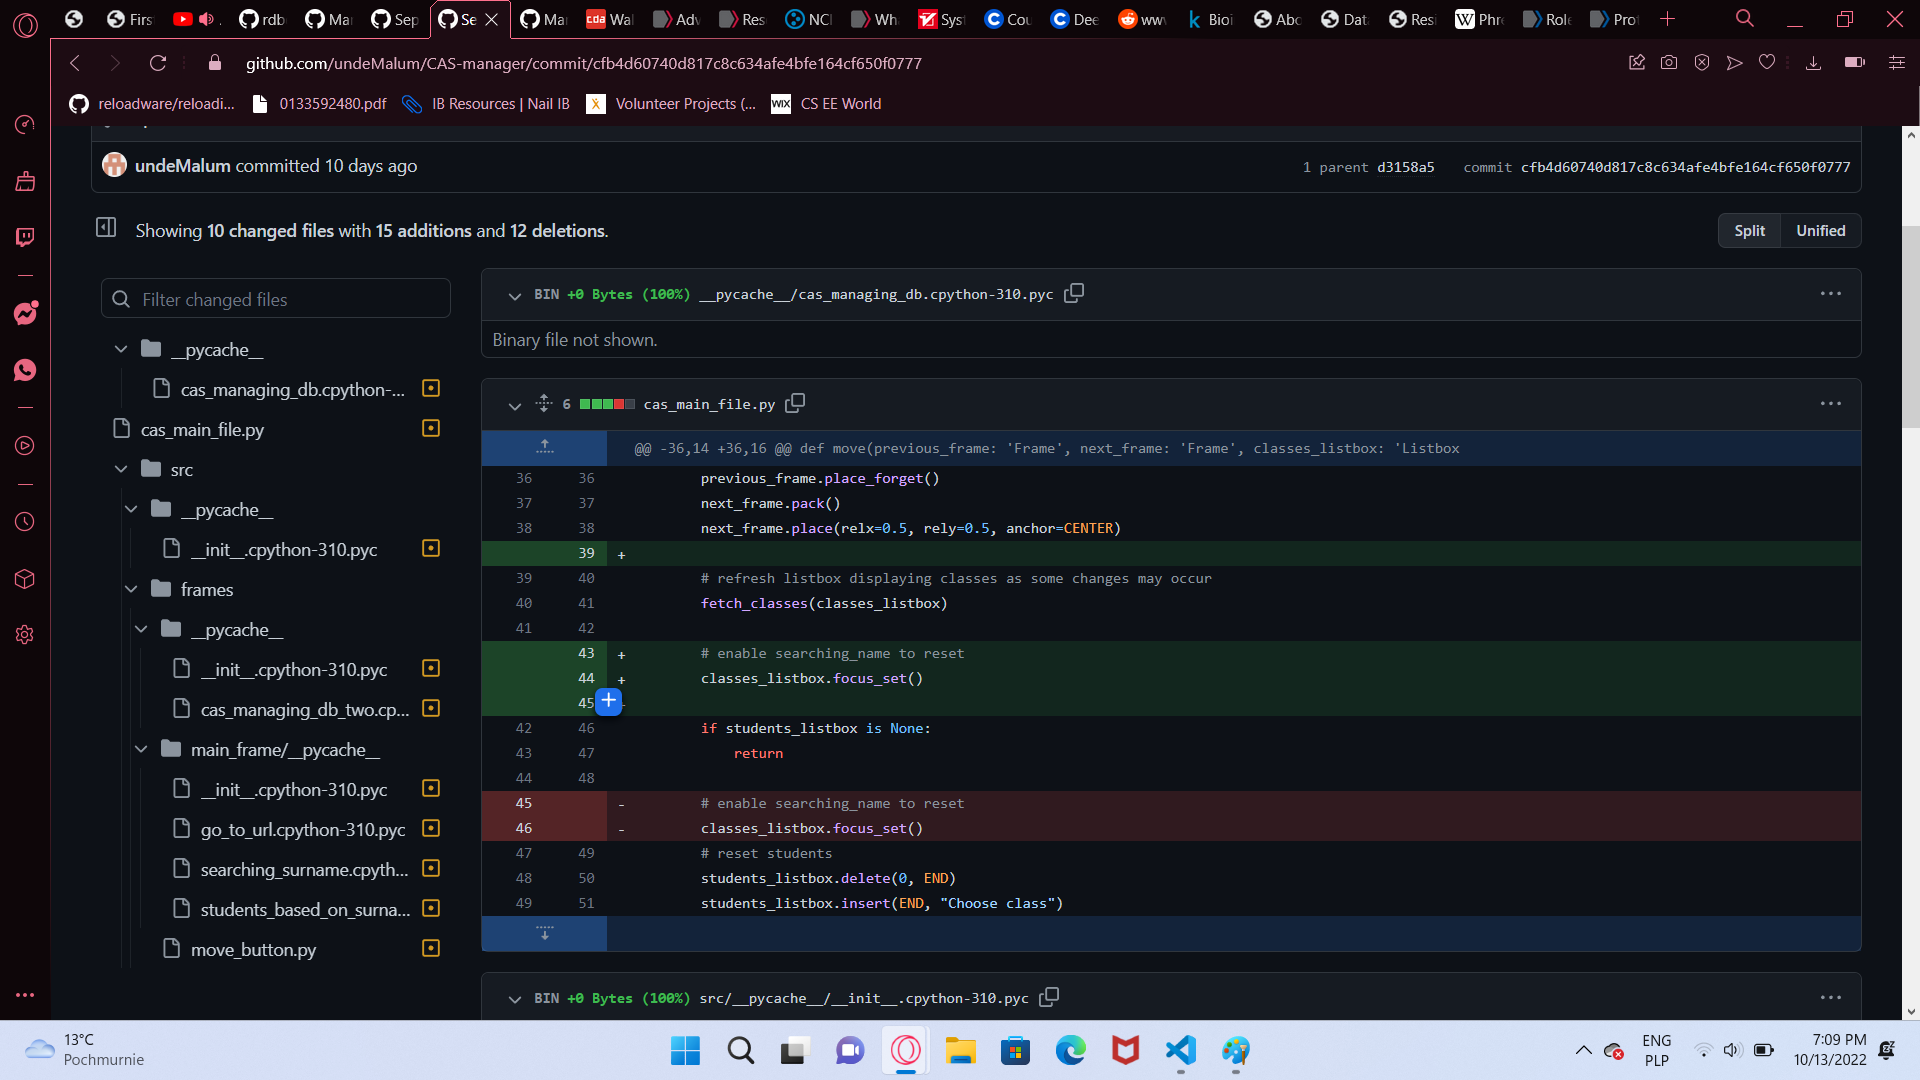Open Microsoft Edge from taskbar

pyautogui.click(x=1070, y=1050)
